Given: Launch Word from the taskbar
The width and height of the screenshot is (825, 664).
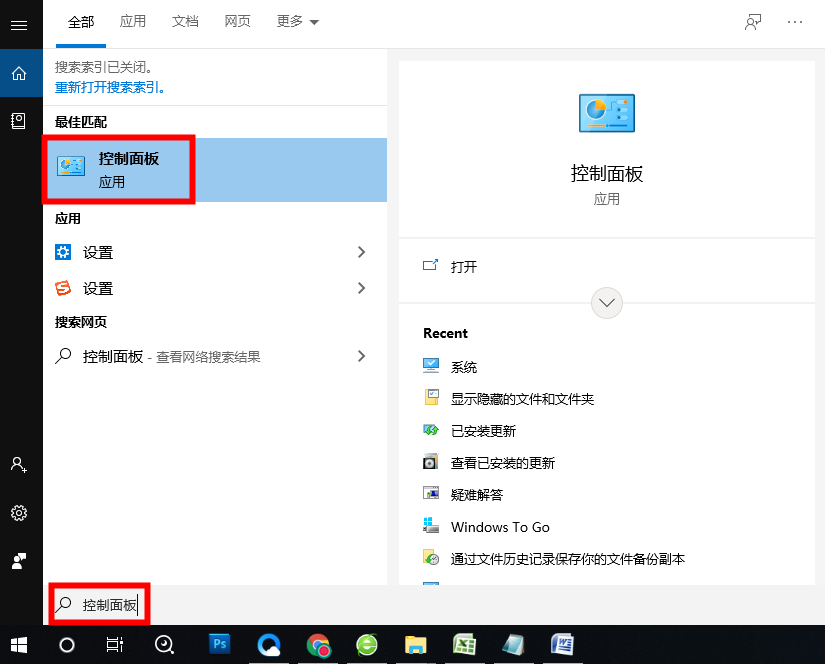Looking at the screenshot, I should coord(562,645).
